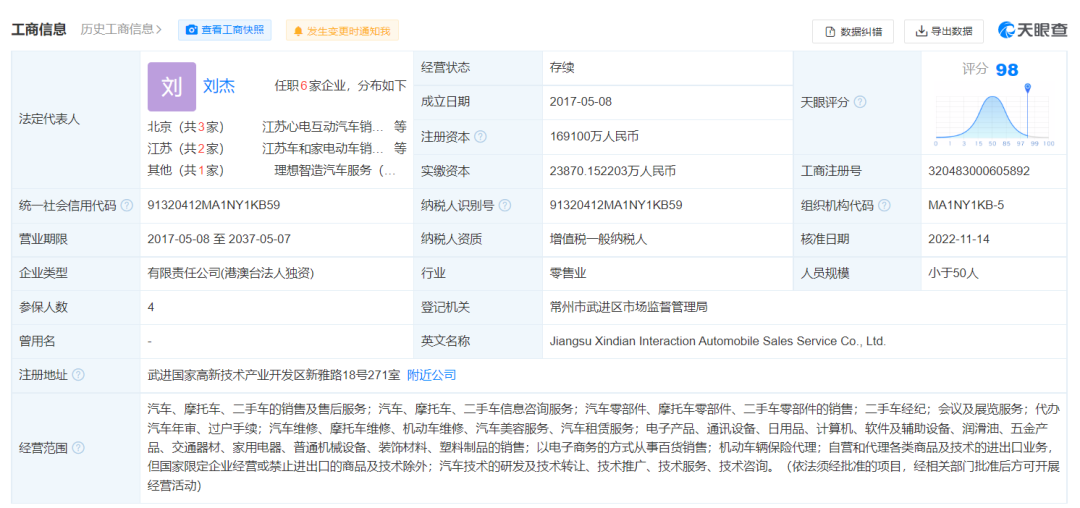This screenshot has height=508, width=1080.
Task: Click 增值税一般纳税人 value
Action: [x=599, y=240]
